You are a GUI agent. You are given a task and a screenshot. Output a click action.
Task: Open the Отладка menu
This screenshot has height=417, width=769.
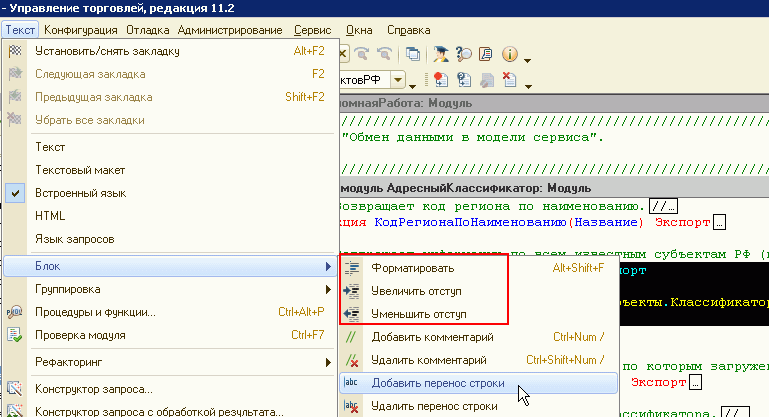148,30
